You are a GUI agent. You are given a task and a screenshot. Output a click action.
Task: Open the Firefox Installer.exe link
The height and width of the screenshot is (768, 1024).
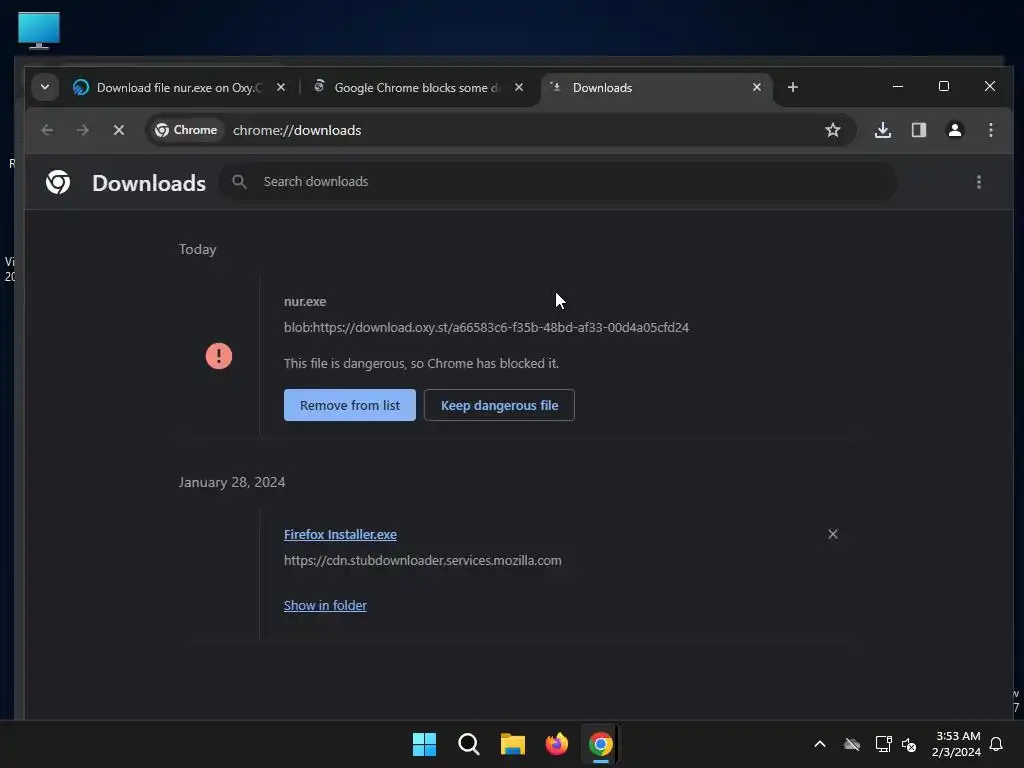340,534
